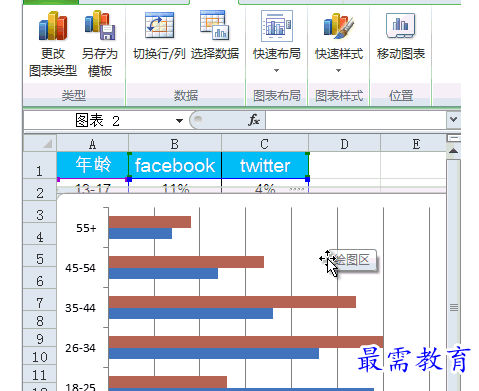Image resolution: width=479 pixels, height=391 pixels.
Task: Open Quick Layout gallery (快速布局)
Action: (x=277, y=43)
